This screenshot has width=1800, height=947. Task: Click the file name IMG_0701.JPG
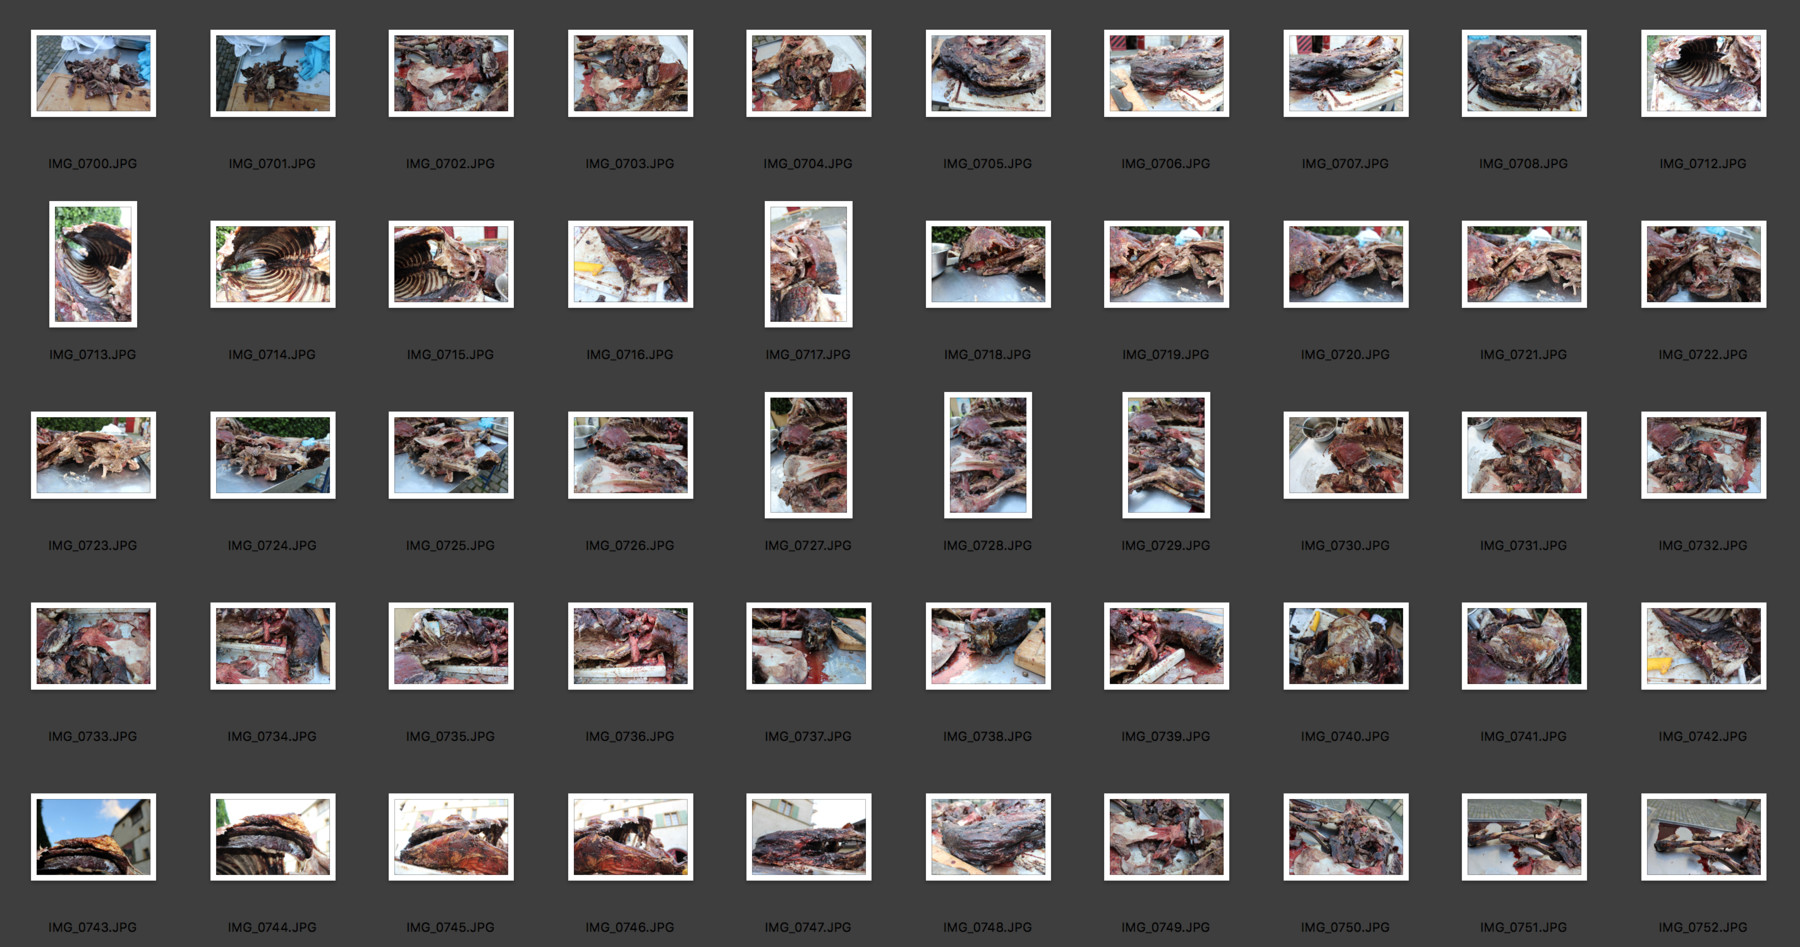tap(272, 163)
